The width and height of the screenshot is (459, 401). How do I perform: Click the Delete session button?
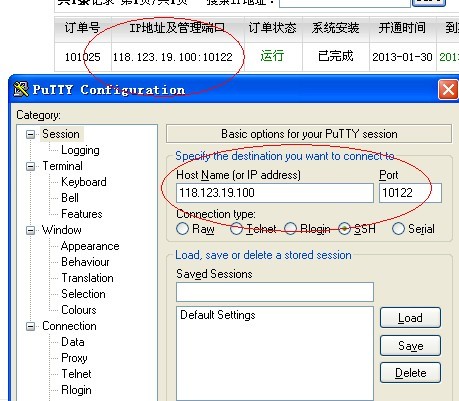(x=410, y=373)
